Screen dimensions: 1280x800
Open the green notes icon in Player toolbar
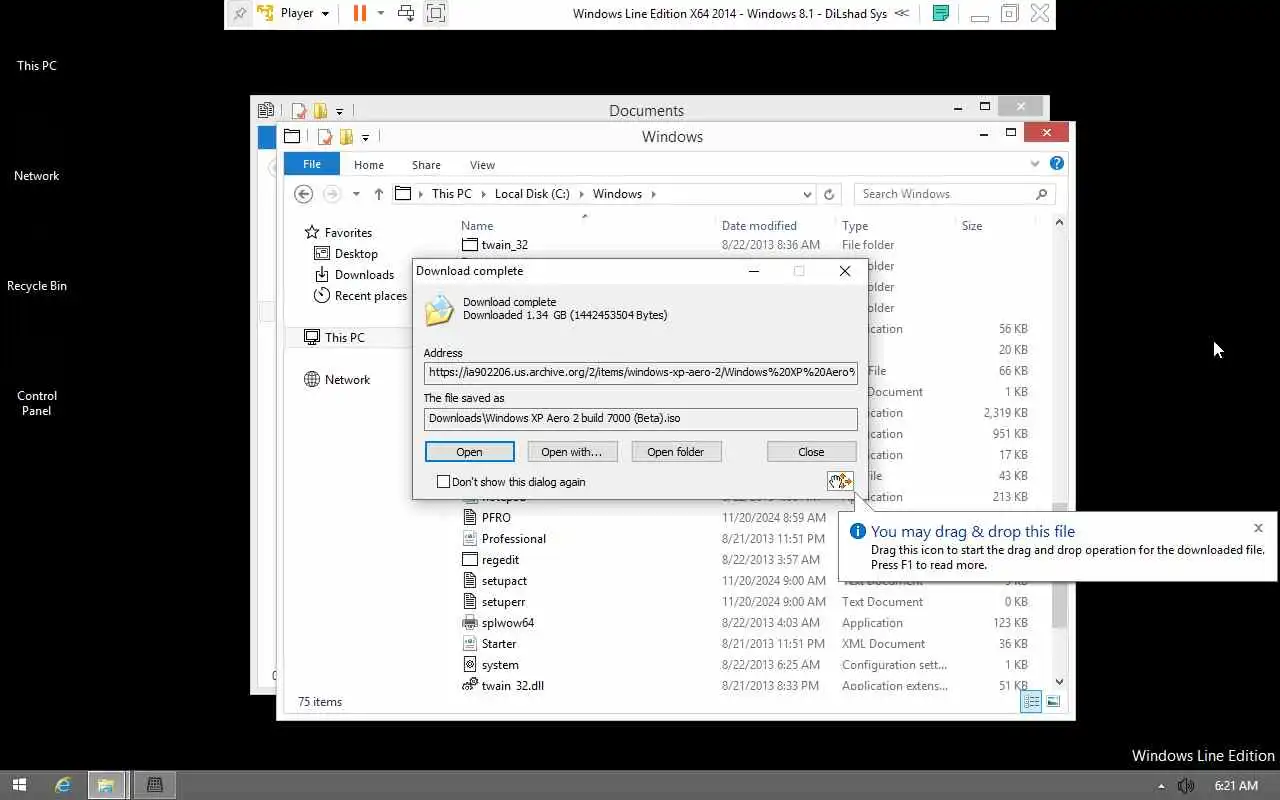pos(940,13)
